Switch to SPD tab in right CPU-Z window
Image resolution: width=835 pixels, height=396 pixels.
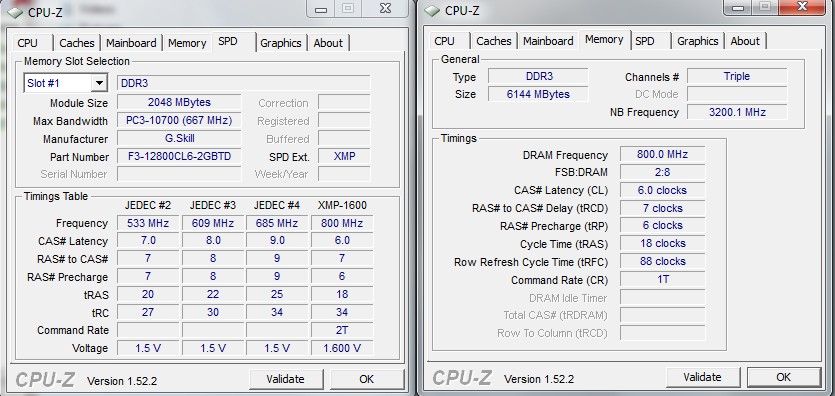[x=650, y=41]
